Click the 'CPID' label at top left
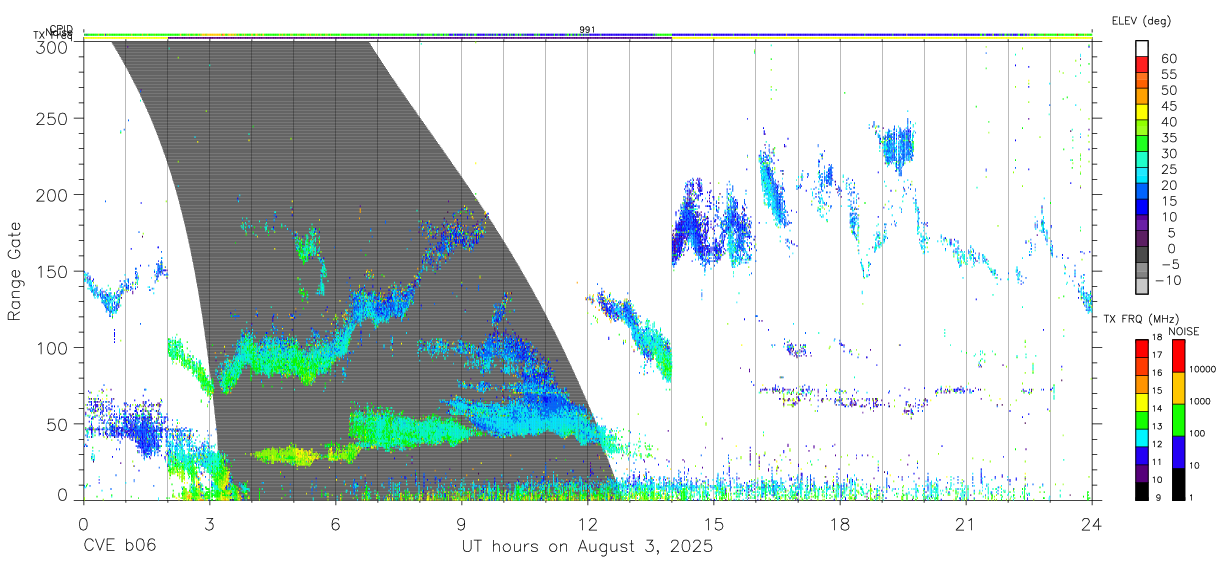The image size is (1228, 567). tap(61, 30)
